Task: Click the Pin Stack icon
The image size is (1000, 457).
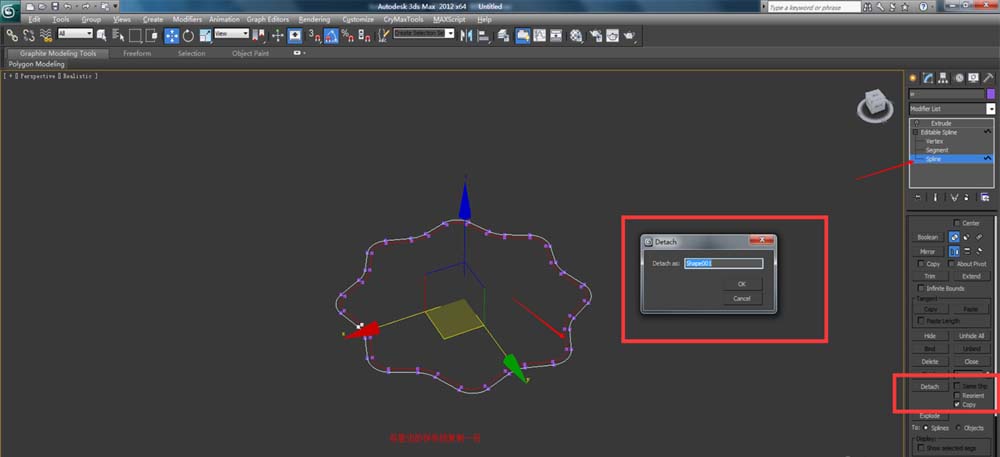Action: (x=918, y=198)
